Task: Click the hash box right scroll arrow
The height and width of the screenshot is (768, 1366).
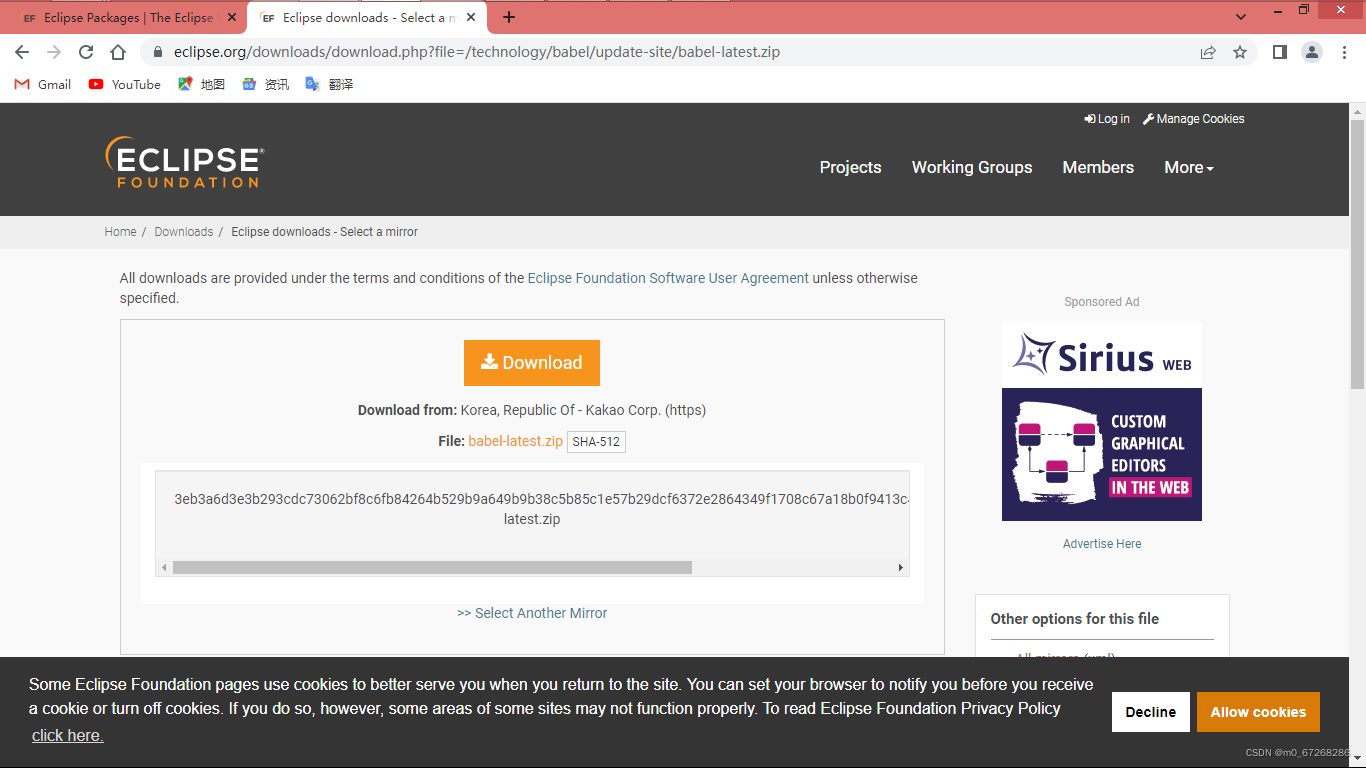Action: [900, 567]
